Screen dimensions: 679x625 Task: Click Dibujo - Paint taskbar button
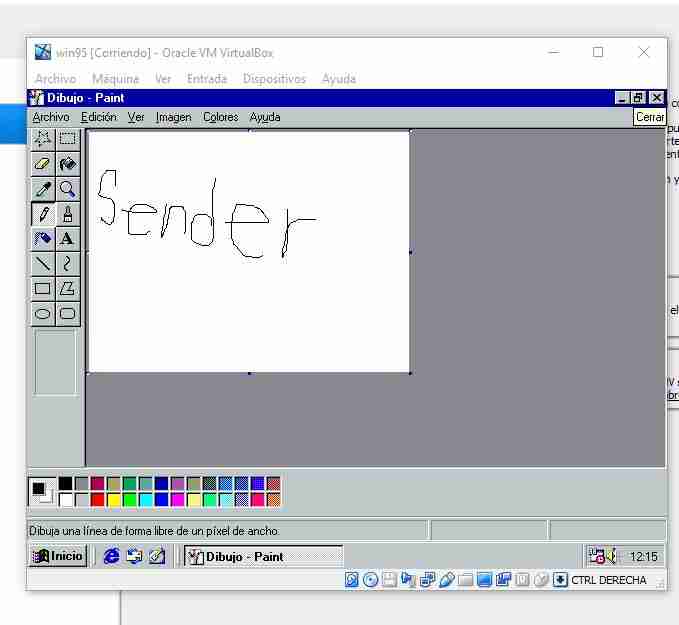tap(264, 556)
